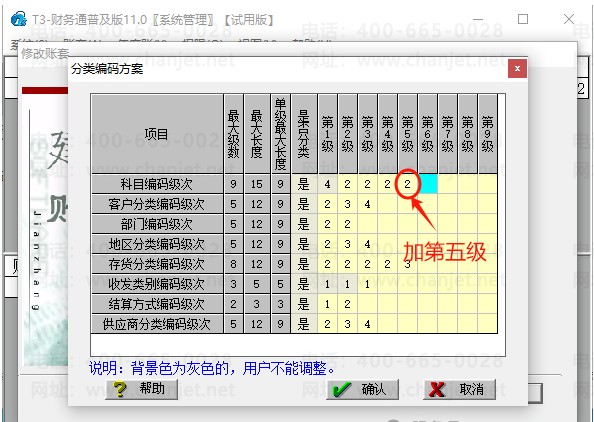Select circled 第5级 cell of 科目编码级次
Image resolution: width=594 pixels, height=422 pixels.
tap(407, 184)
